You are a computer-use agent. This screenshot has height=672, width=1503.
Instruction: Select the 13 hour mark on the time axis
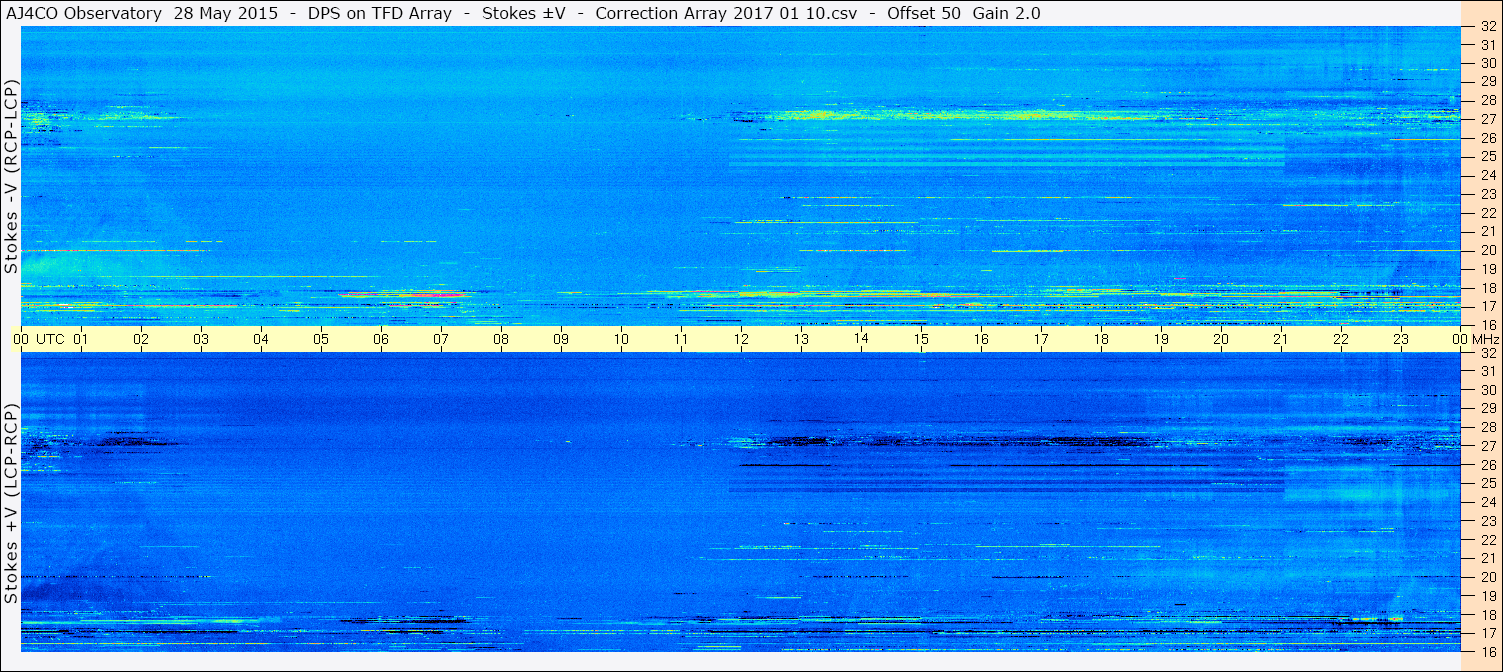[x=801, y=339]
